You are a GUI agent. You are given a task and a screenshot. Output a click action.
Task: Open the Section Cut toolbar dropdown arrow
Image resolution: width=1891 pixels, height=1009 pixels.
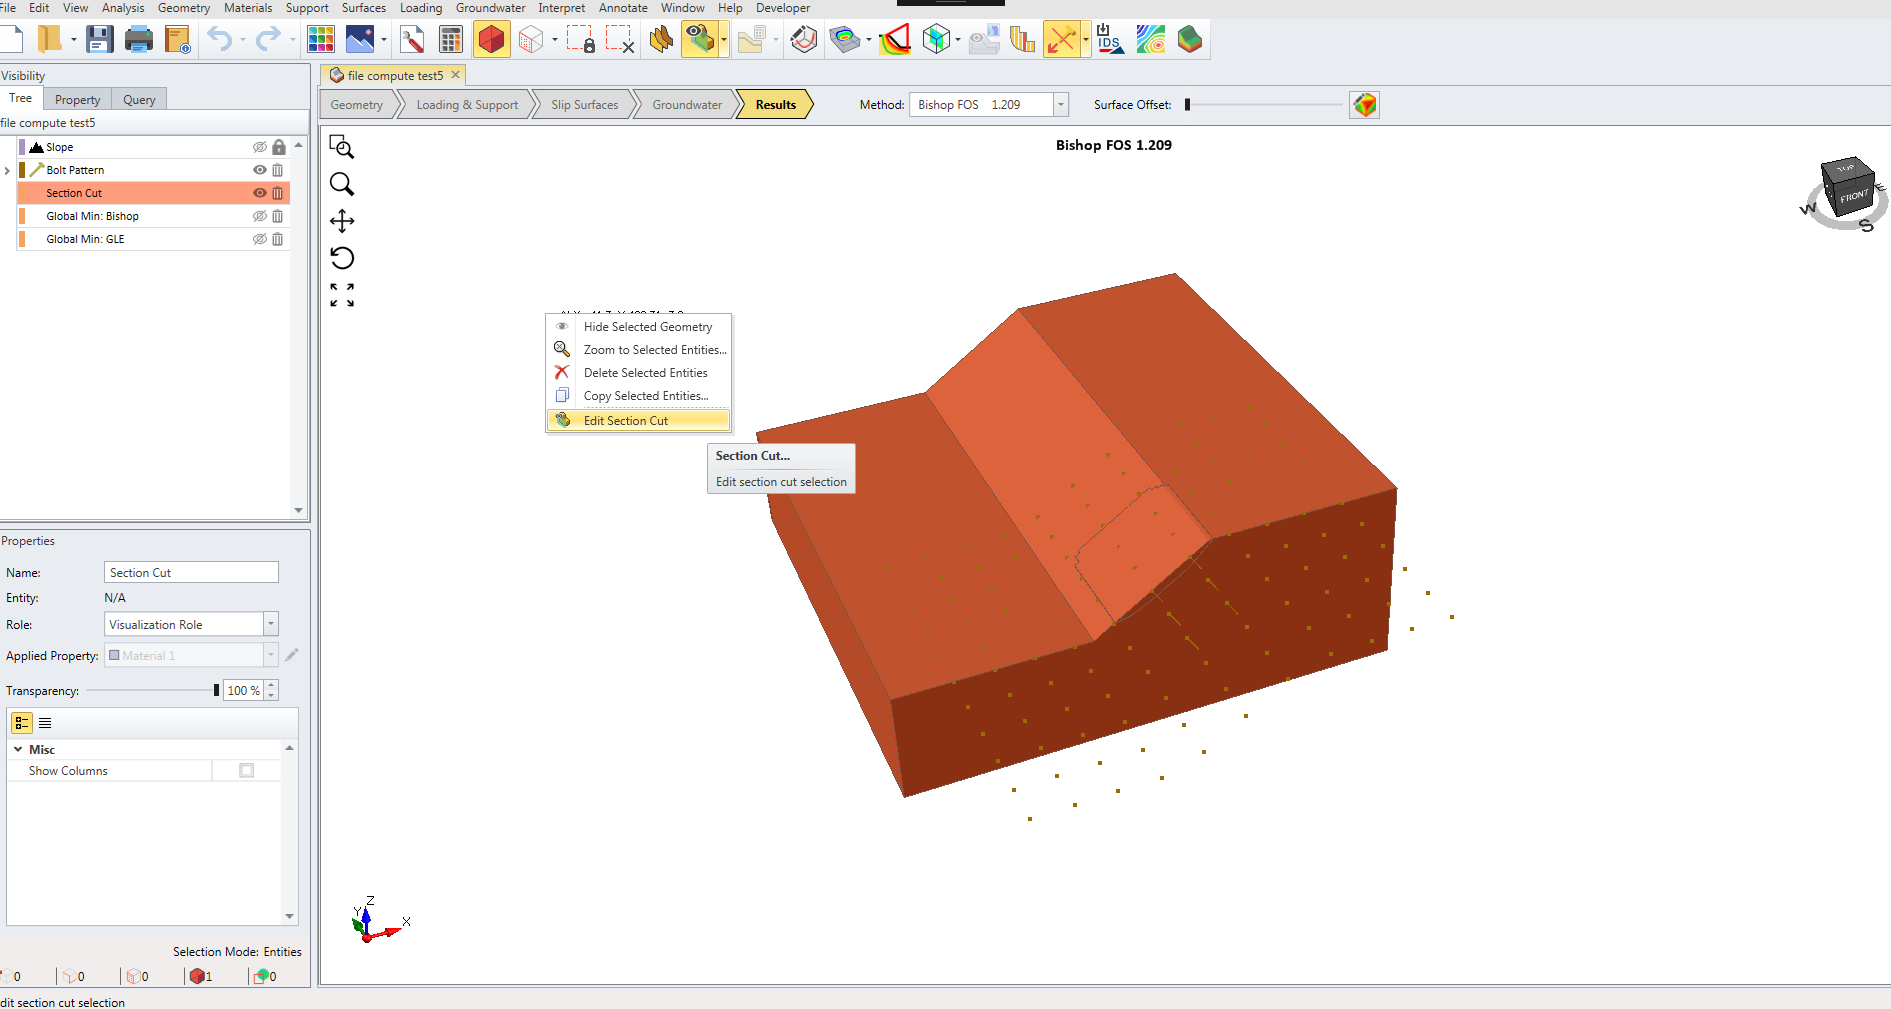724,40
